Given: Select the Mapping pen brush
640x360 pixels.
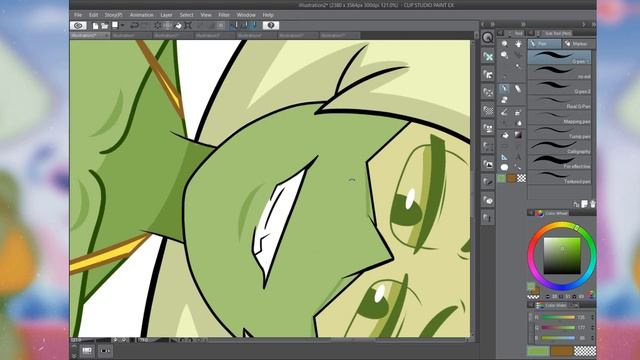Looking at the screenshot, I should pyautogui.click(x=559, y=117).
